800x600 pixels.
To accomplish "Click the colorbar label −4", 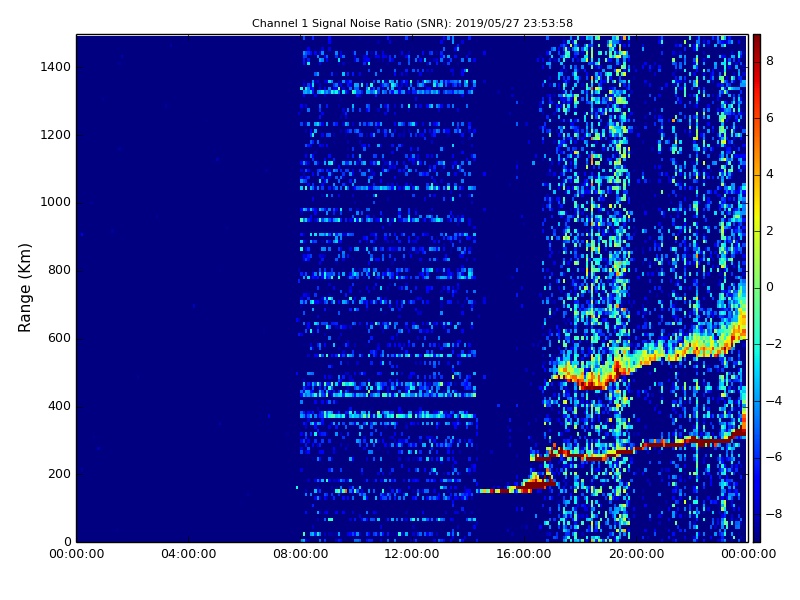I will pyautogui.click(x=774, y=401).
